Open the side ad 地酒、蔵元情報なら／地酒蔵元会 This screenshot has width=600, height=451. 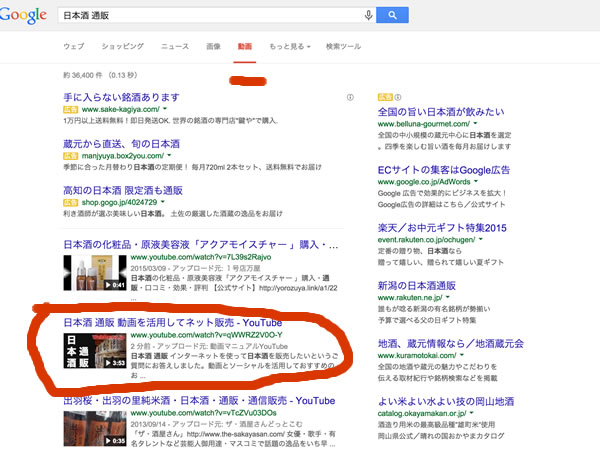(451, 344)
